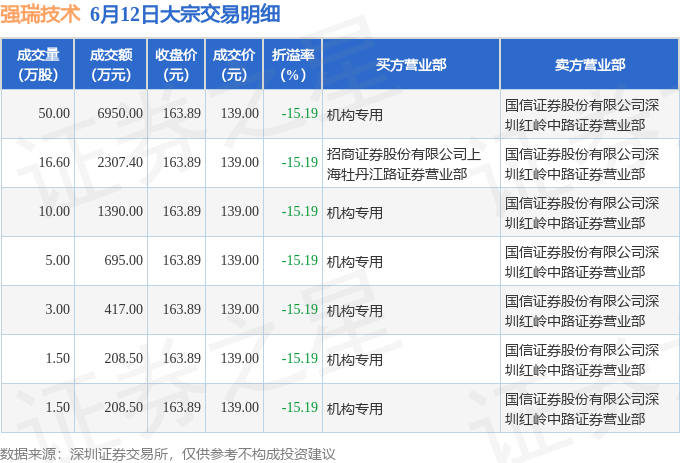Click first row -15.19 discount rate
Image resolution: width=680 pixels, height=463 pixels.
300,114
